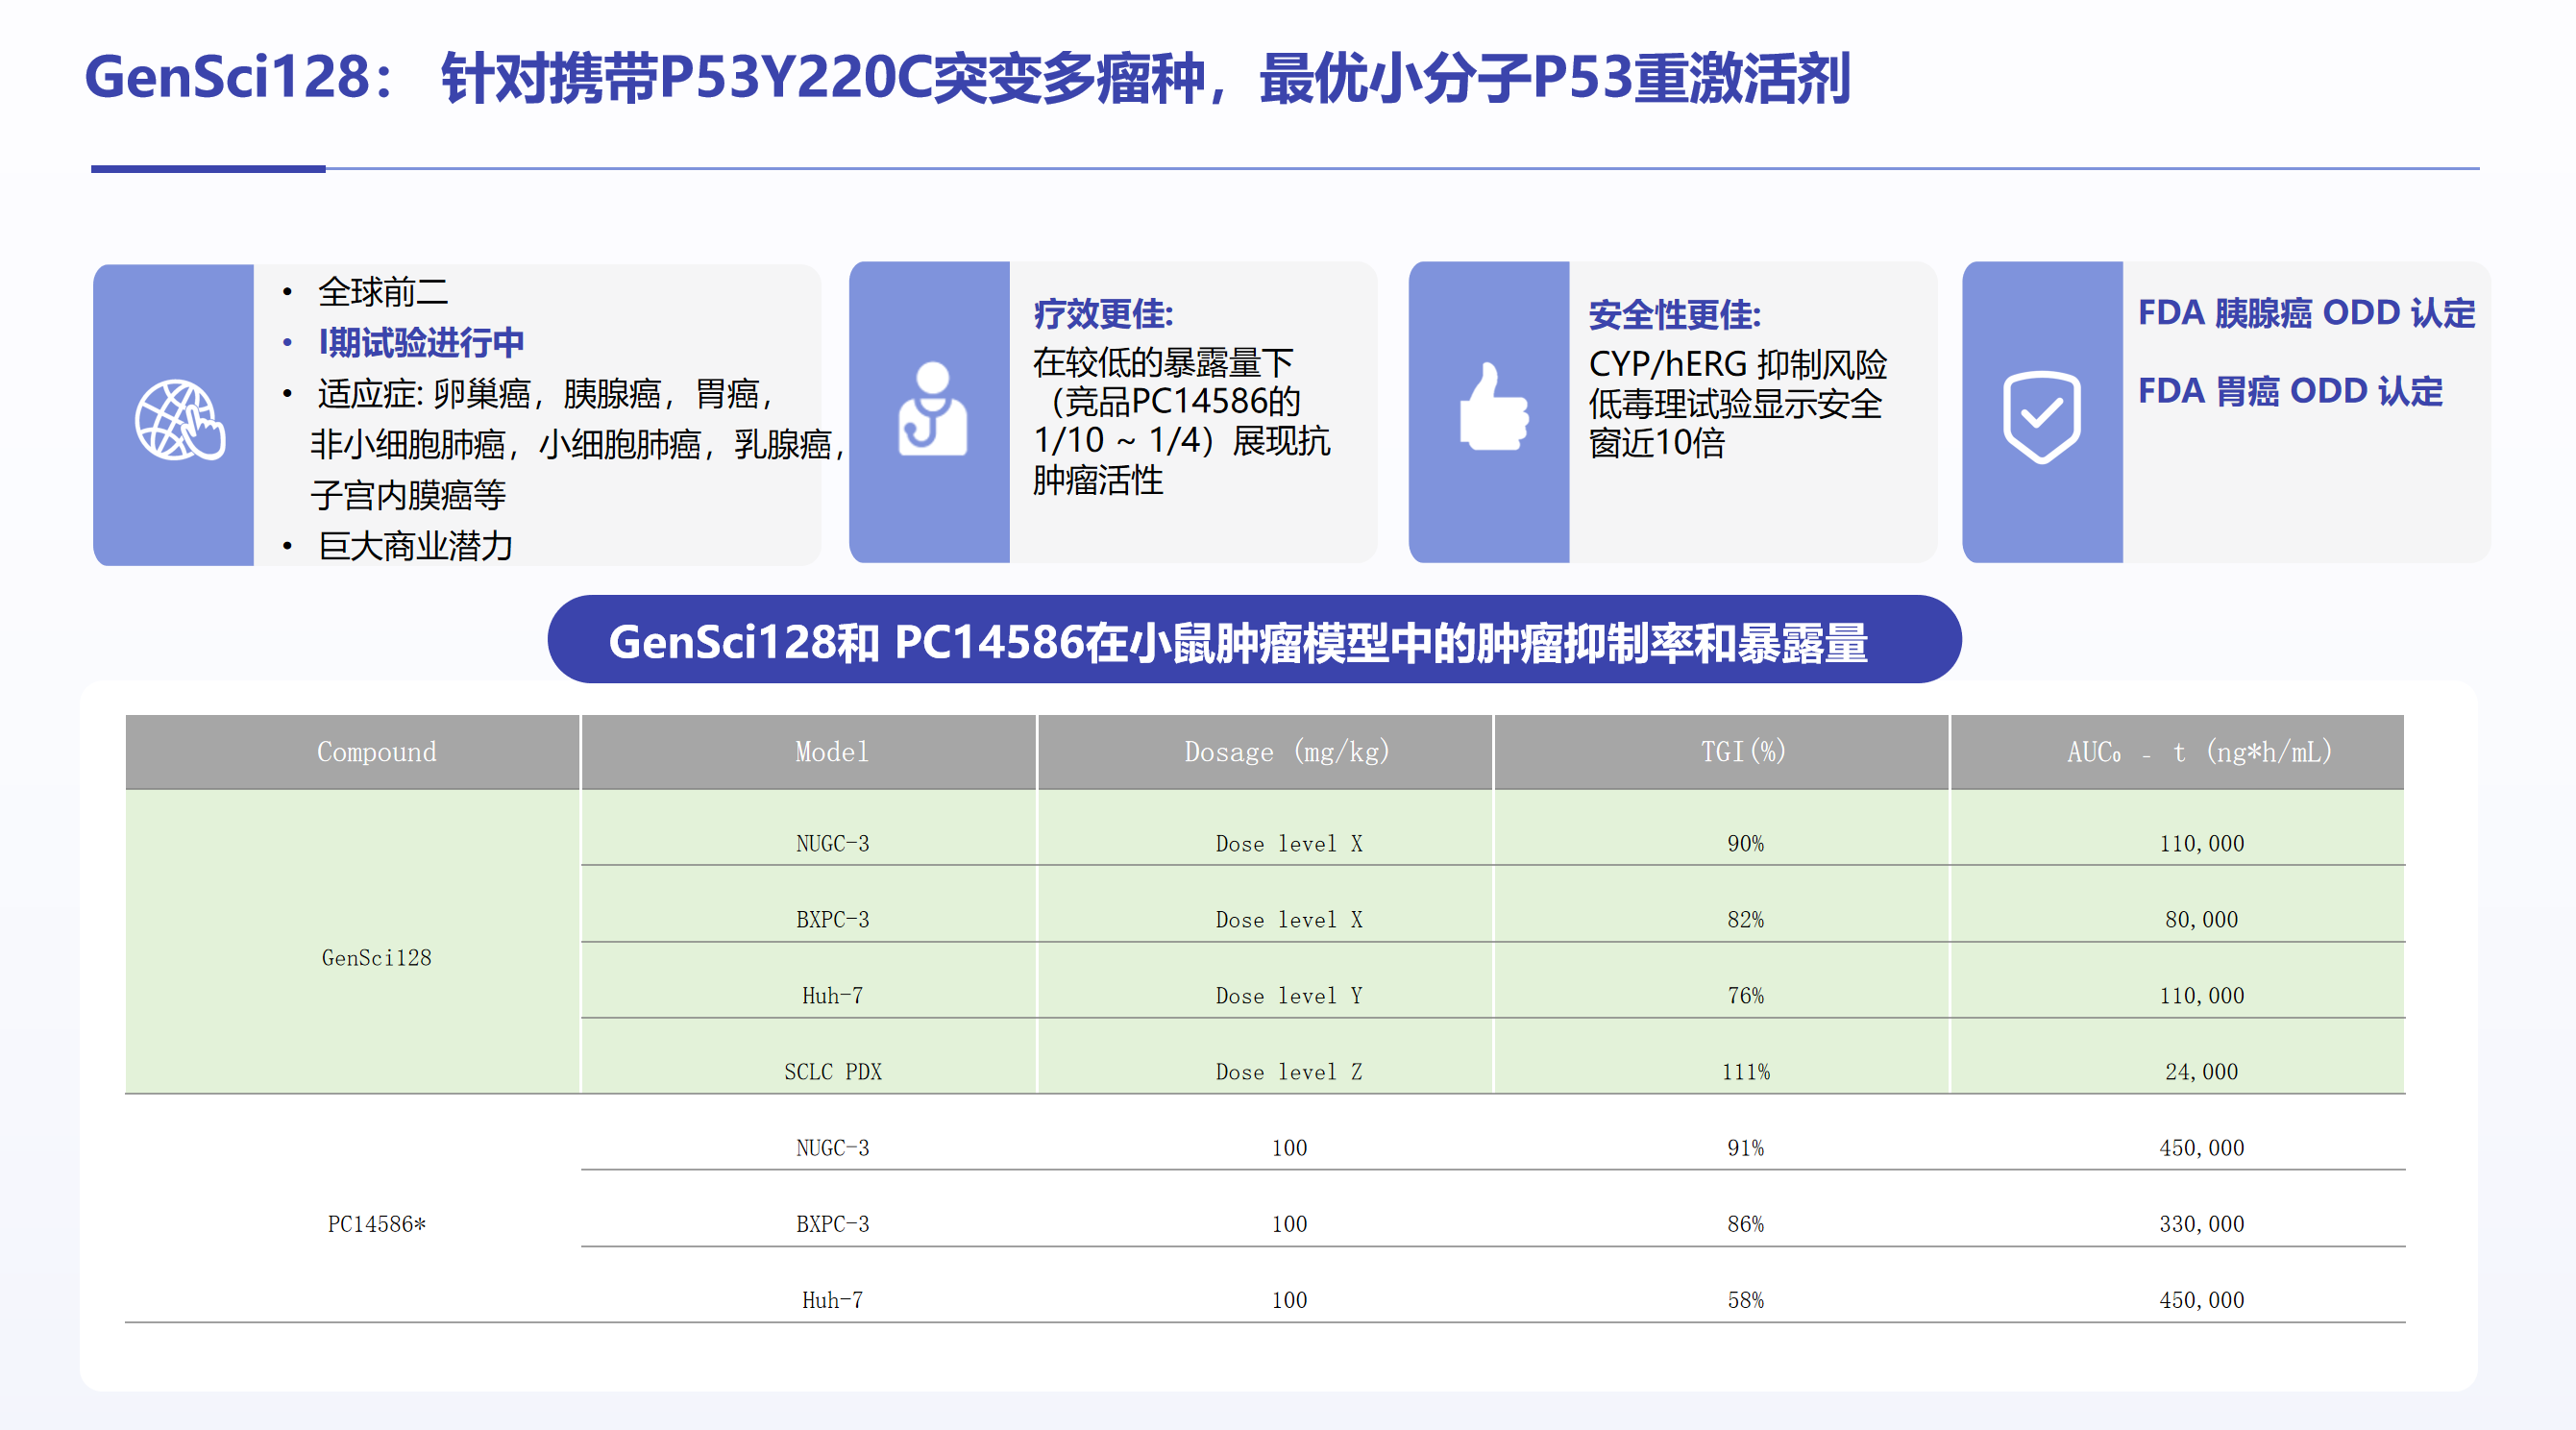Click the Model column header
The image size is (2576, 1430).
click(x=808, y=752)
